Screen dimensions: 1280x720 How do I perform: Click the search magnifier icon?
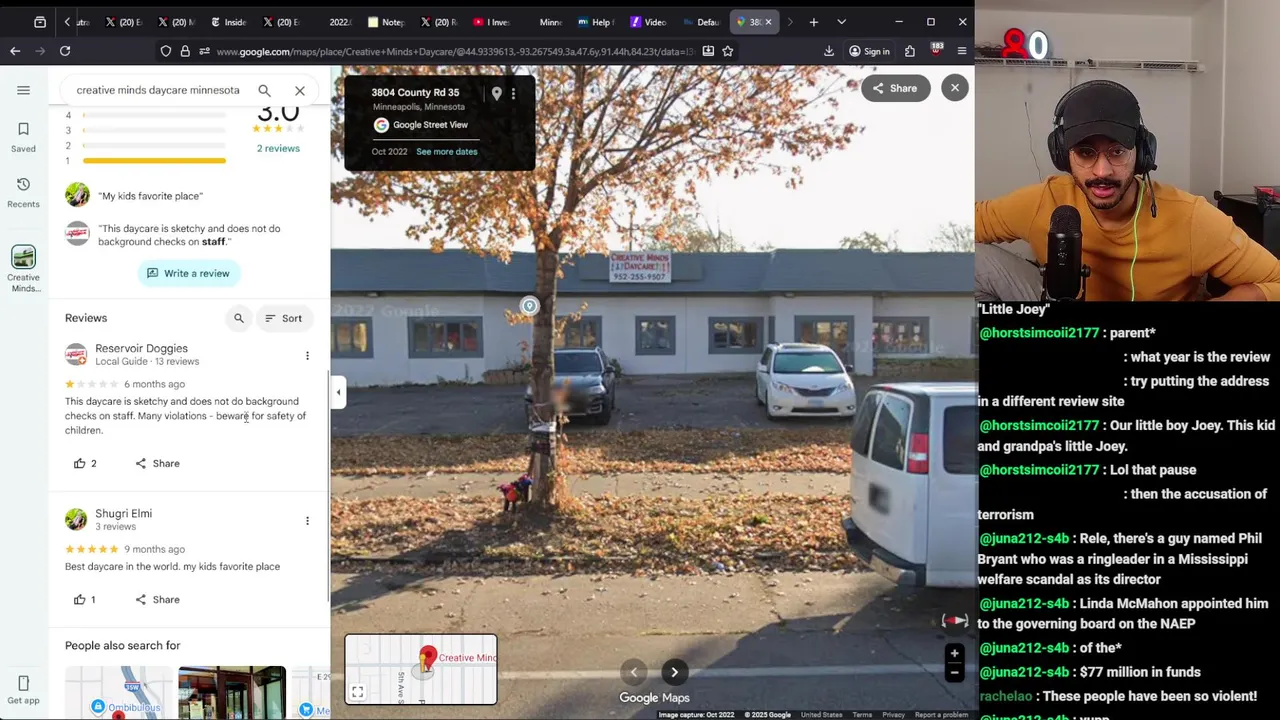coord(264,90)
